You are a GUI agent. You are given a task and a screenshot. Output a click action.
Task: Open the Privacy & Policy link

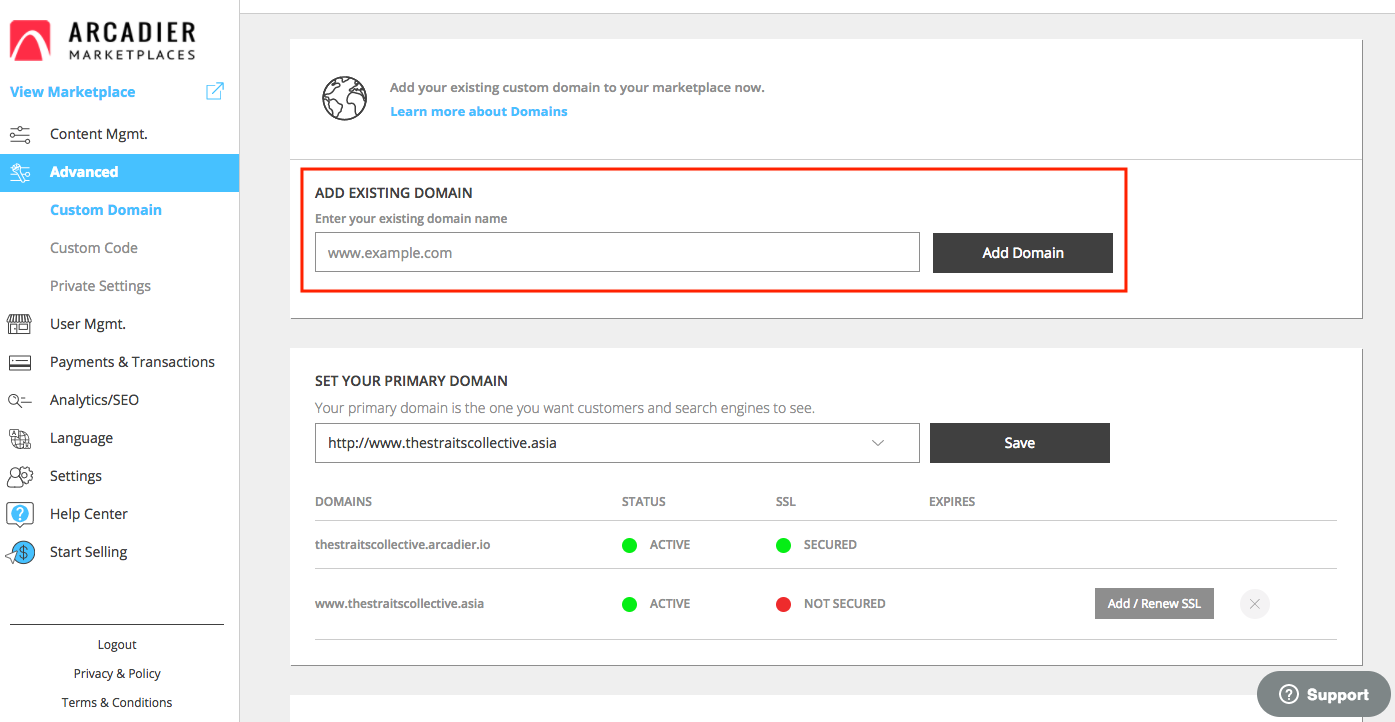point(117,674)
